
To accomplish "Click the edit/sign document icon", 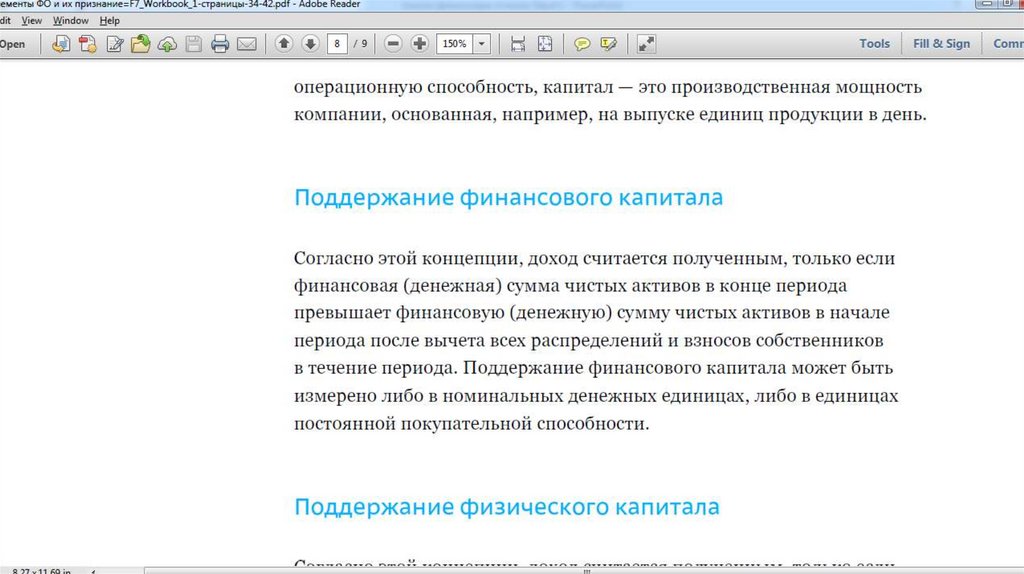I will point(115,44).
